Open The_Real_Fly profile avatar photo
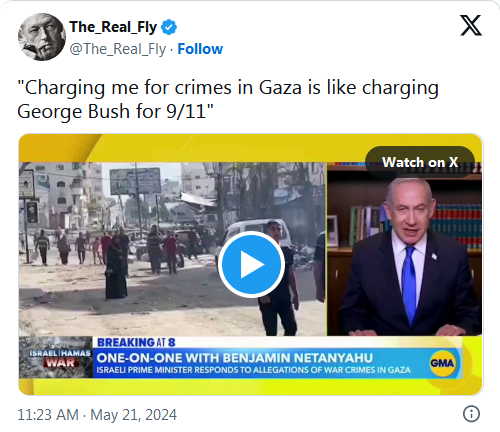 [42, 37]
